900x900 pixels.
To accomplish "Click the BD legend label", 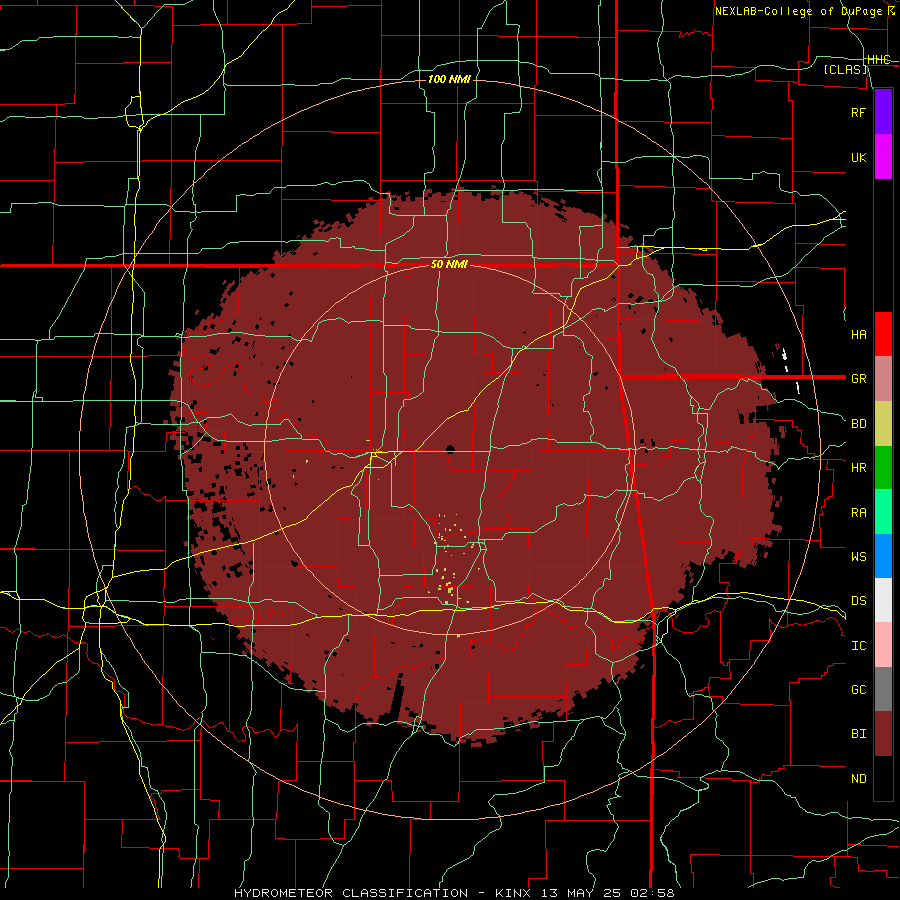I will point(858,424).
